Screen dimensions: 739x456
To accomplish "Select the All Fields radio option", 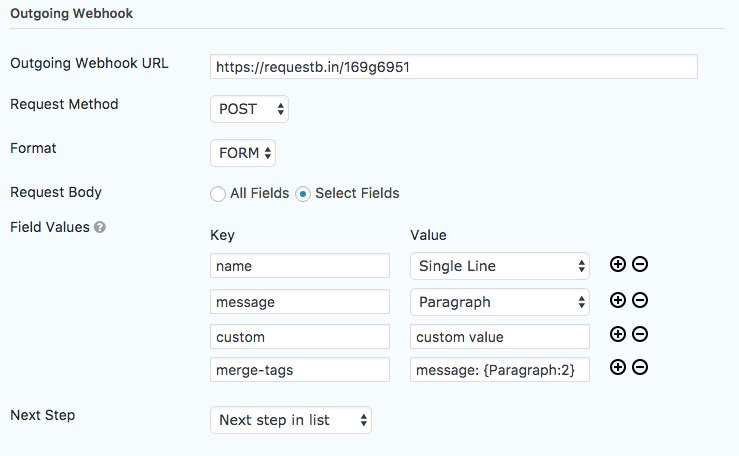I will coord(218,194).
